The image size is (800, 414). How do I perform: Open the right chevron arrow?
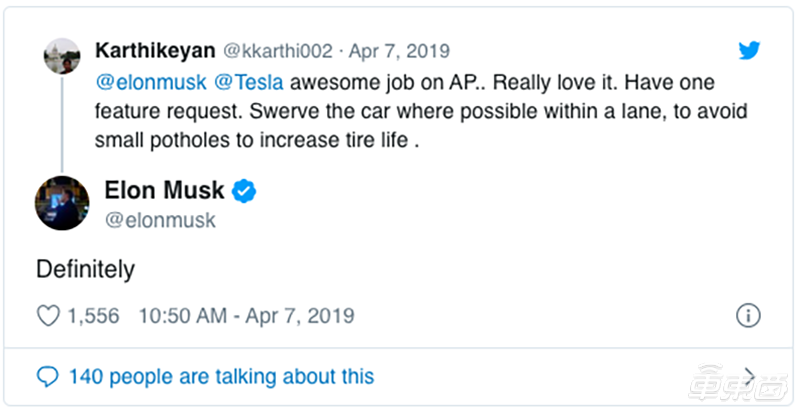coord(748,377)
